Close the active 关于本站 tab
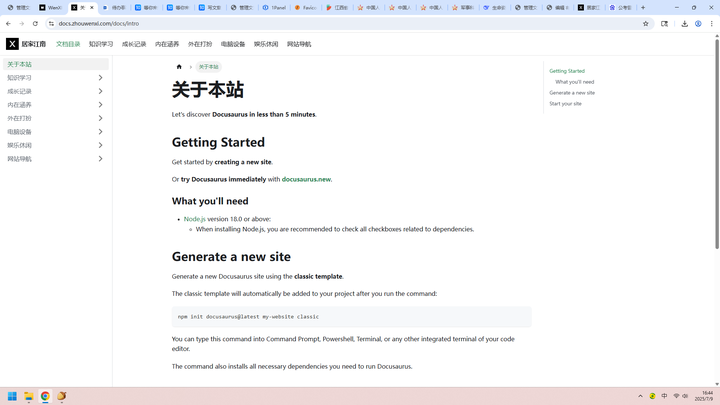The image size is (720, 405). pyautogui.click(x=91, y=7)
